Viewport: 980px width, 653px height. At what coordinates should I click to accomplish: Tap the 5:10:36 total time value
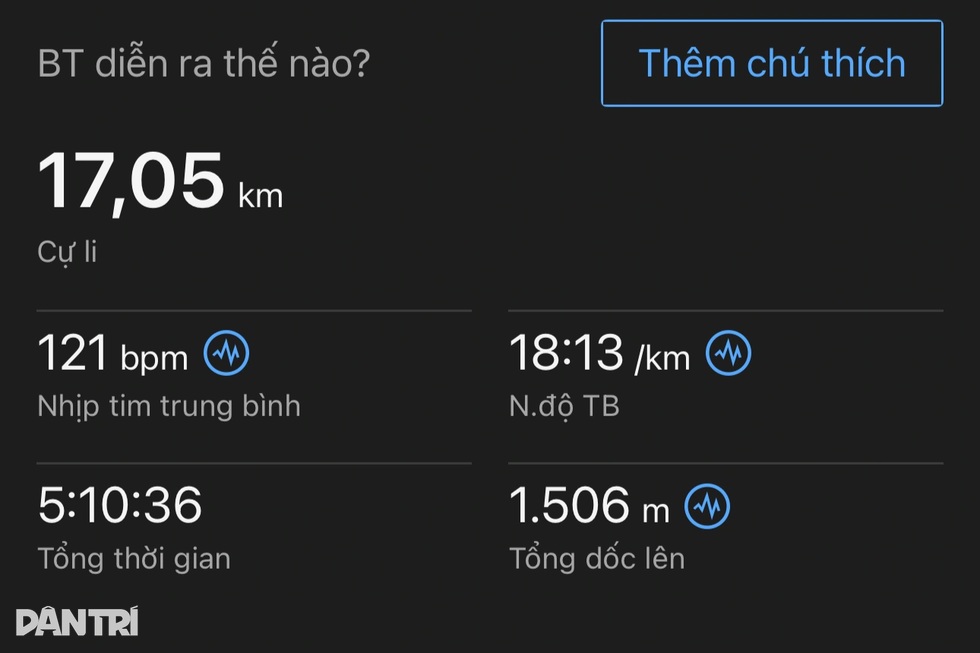pos(120,505)
